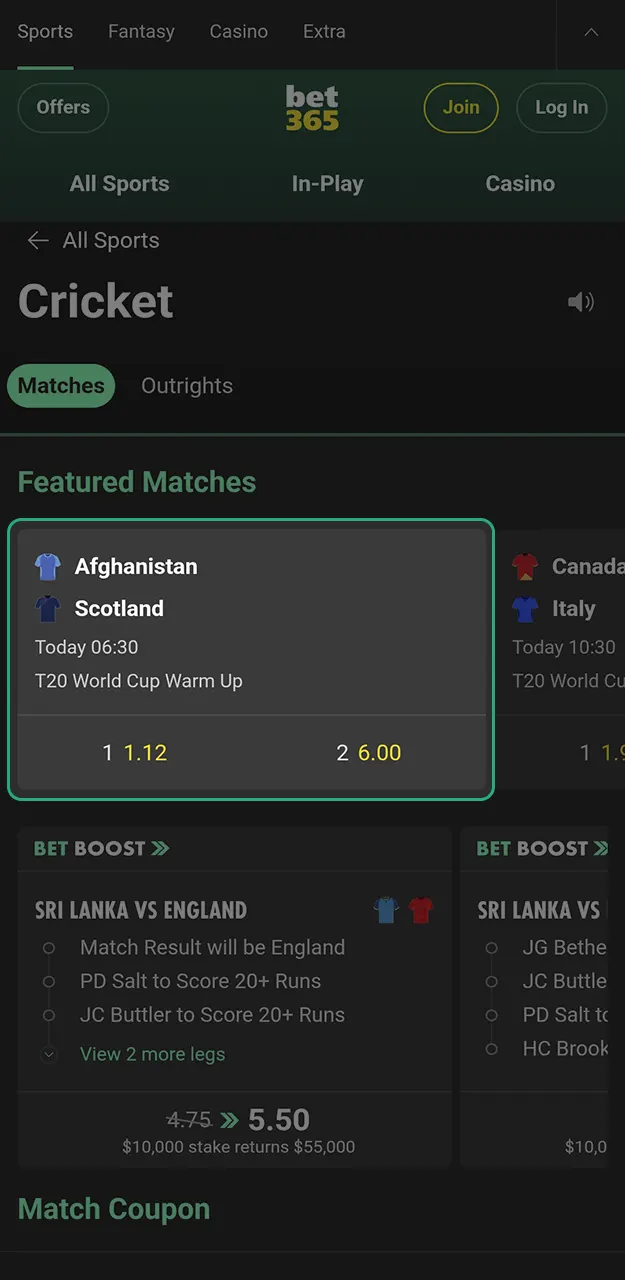
Task: Click the back arrow next to All Sports
Action: coord(37,240)
